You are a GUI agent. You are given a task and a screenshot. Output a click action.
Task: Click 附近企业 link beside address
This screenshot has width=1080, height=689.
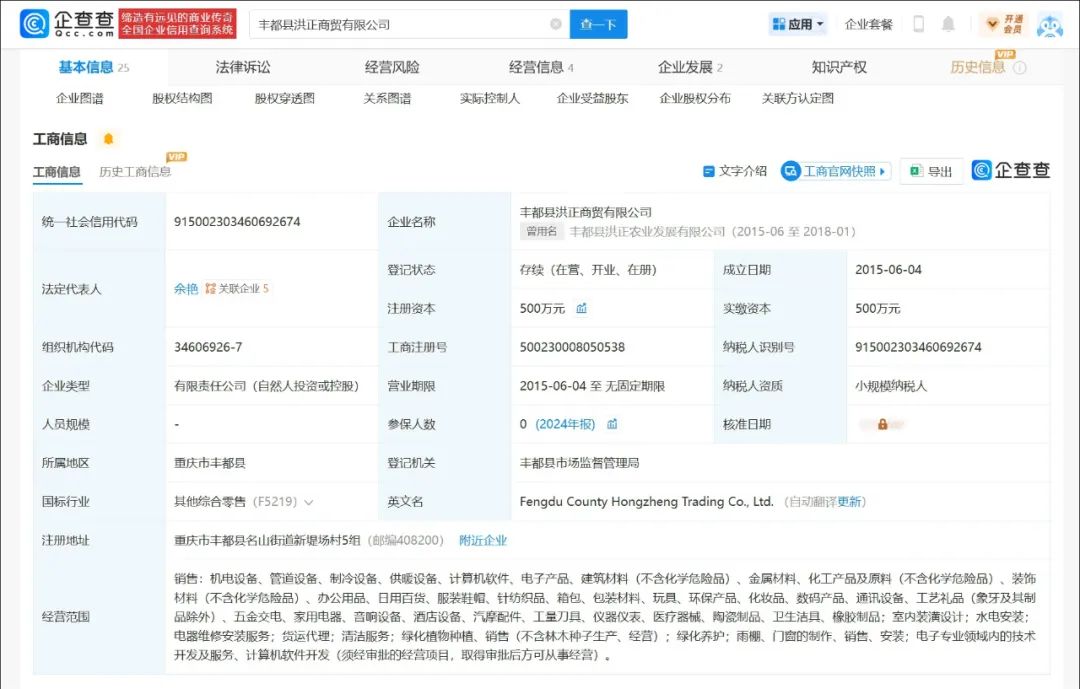tap(483, 540)
